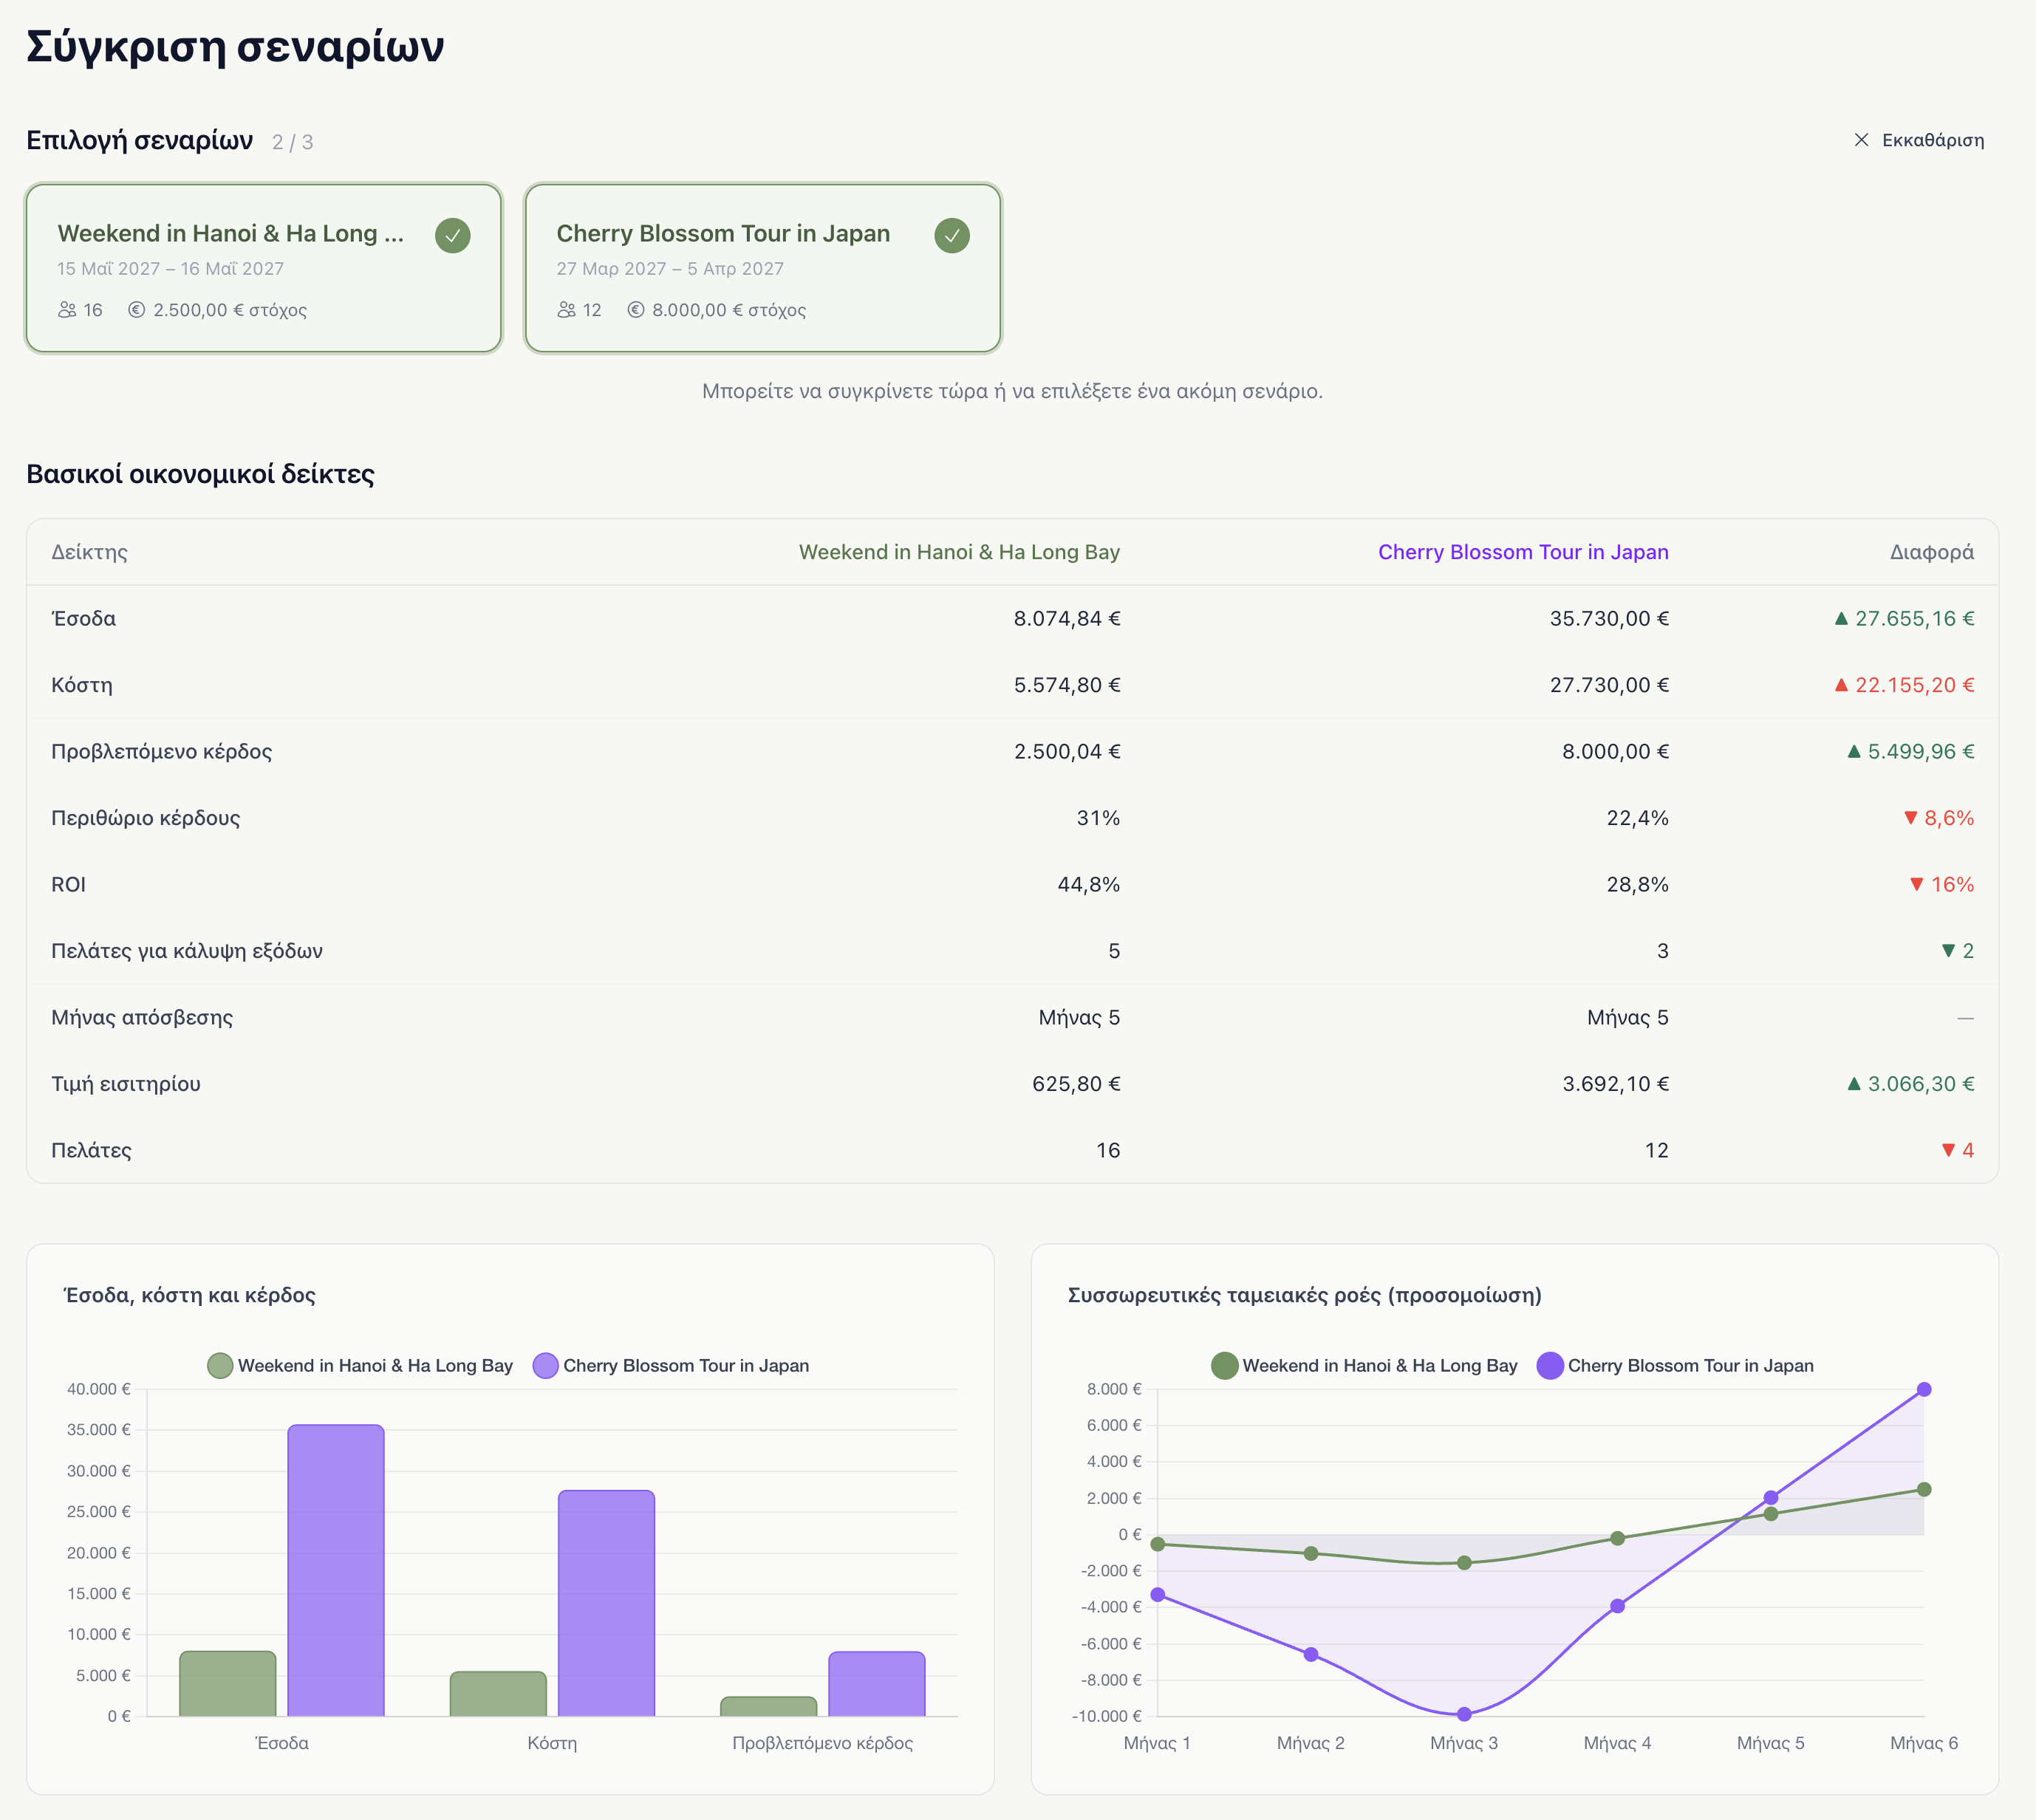Click the green up arrow beside 5.499,96 €
This screenshot has height=1820, width=2036.
click(1854, 751)
